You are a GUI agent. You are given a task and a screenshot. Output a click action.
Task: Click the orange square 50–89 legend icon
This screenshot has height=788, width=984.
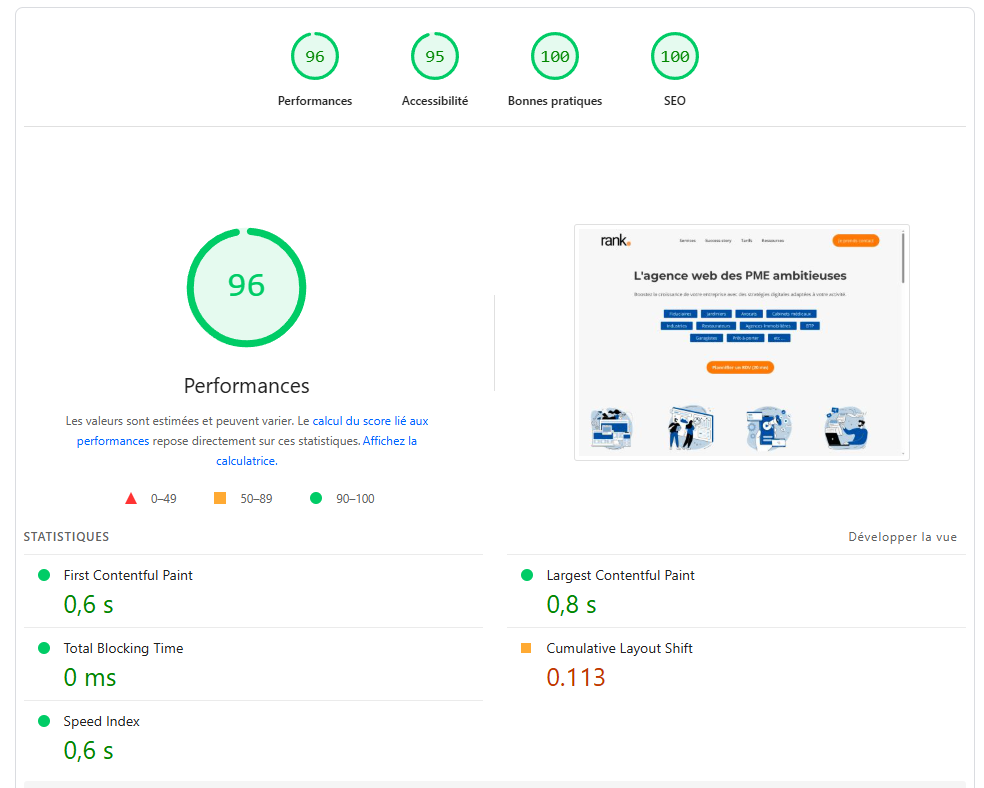(220, 498)
